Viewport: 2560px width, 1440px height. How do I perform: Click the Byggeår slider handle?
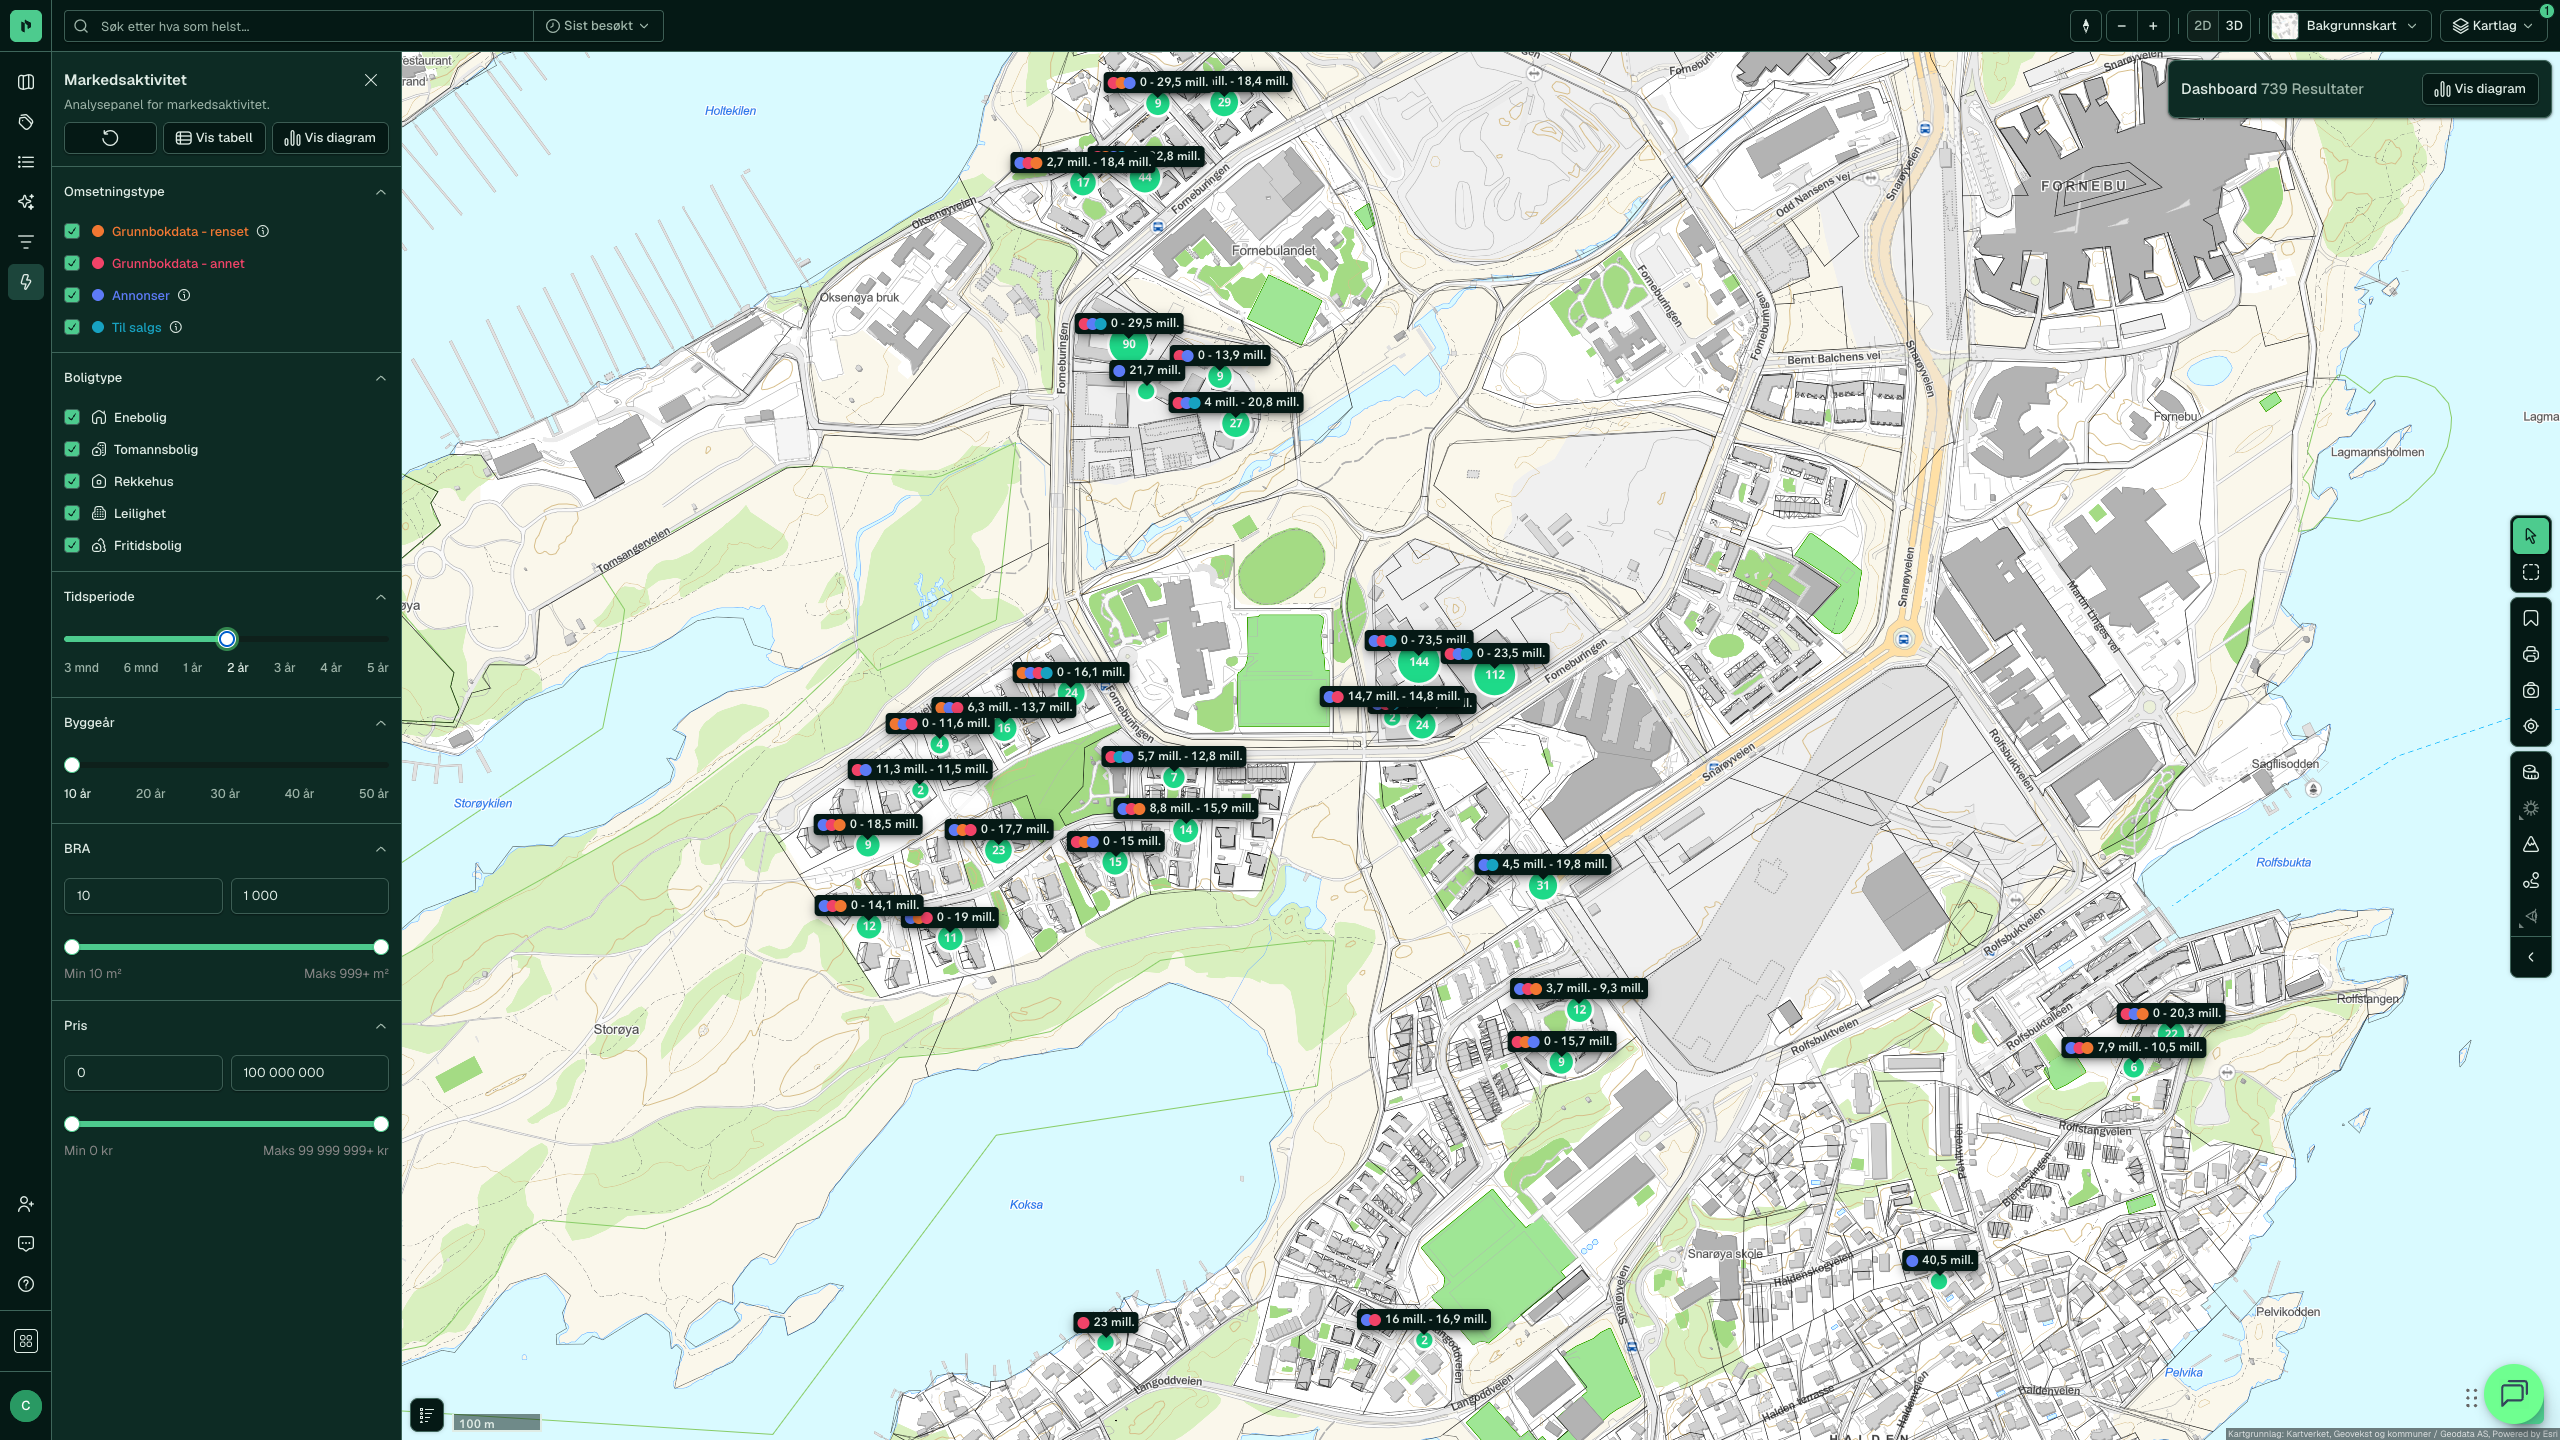pos(72,765)
